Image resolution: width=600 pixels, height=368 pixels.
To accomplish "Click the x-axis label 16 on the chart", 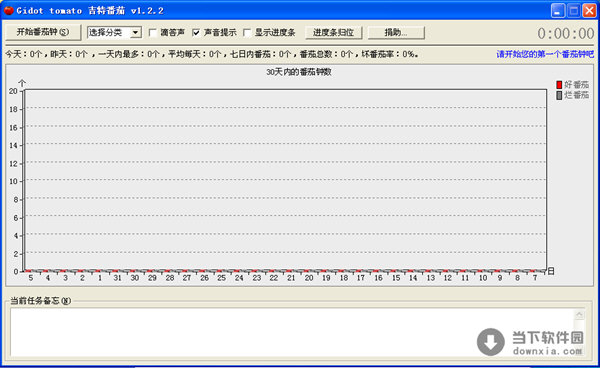I will pyautogui.click(x=378, y=278).
